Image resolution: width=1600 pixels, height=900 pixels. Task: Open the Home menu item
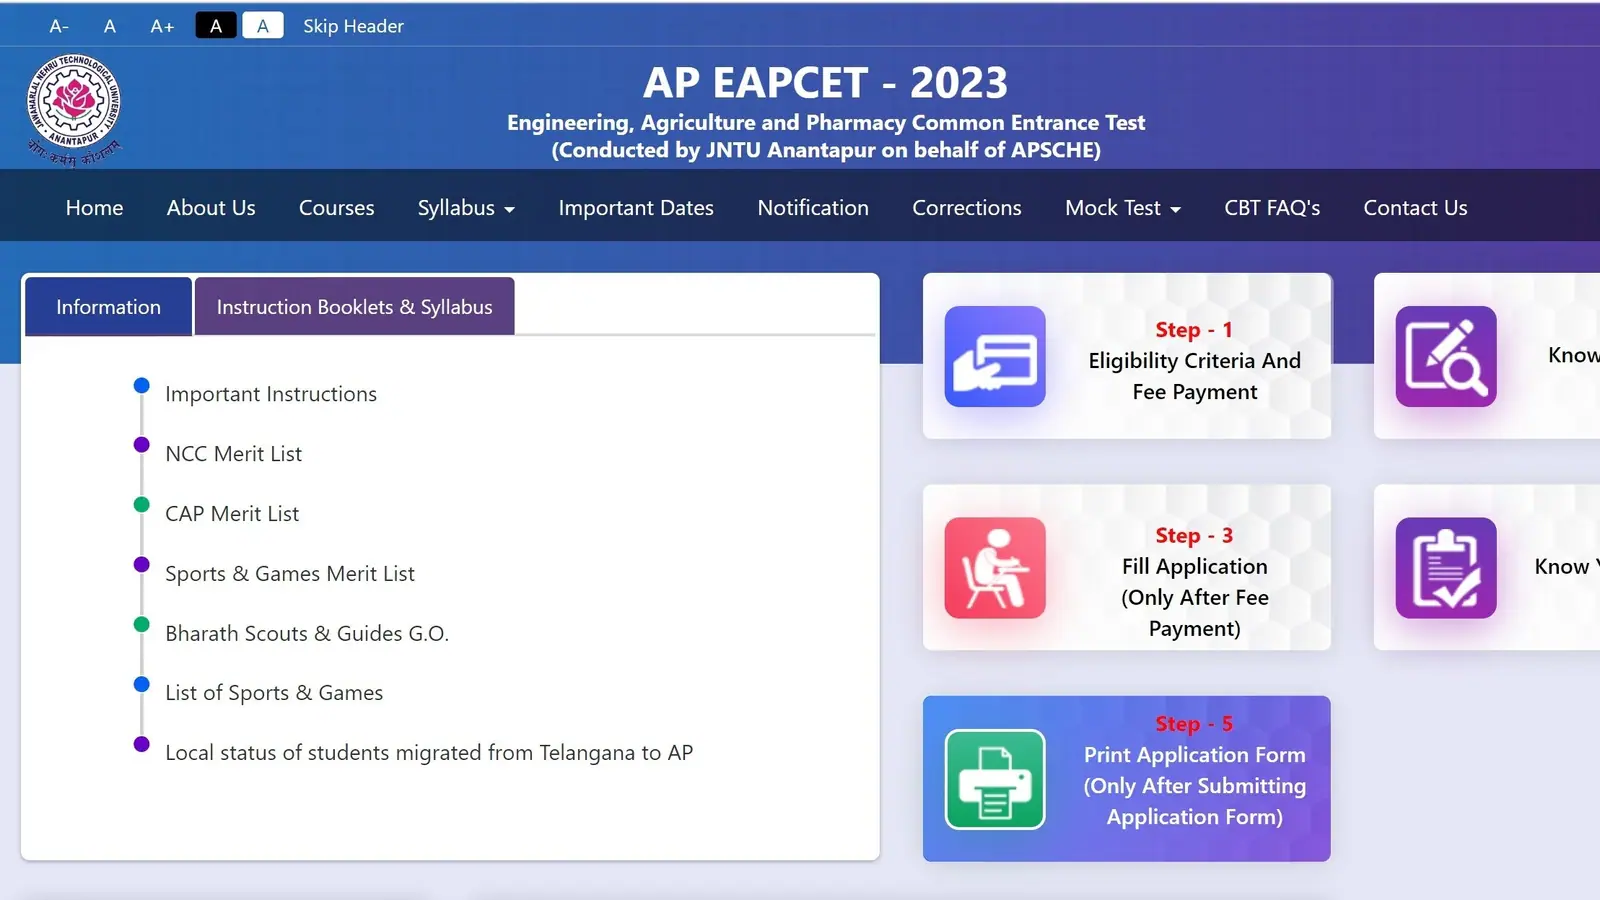click(95, 208)
